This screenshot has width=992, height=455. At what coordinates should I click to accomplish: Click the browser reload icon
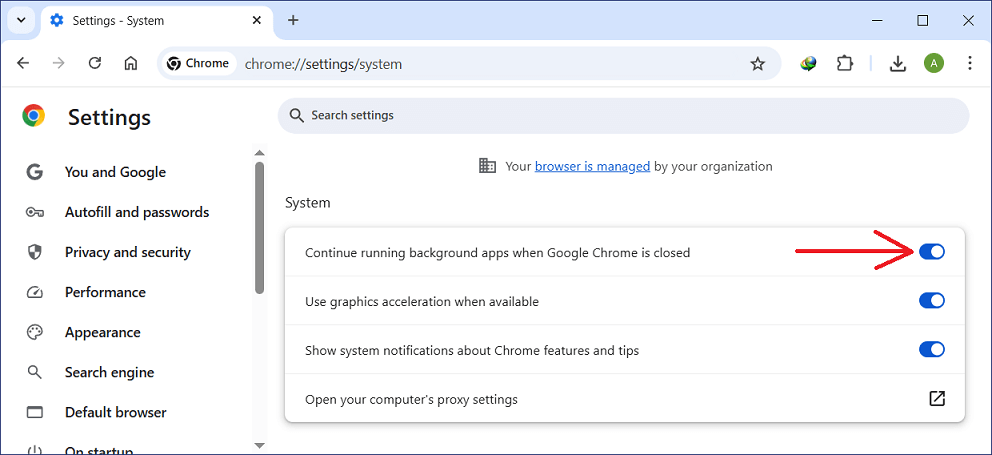click(x=95, y=63)
